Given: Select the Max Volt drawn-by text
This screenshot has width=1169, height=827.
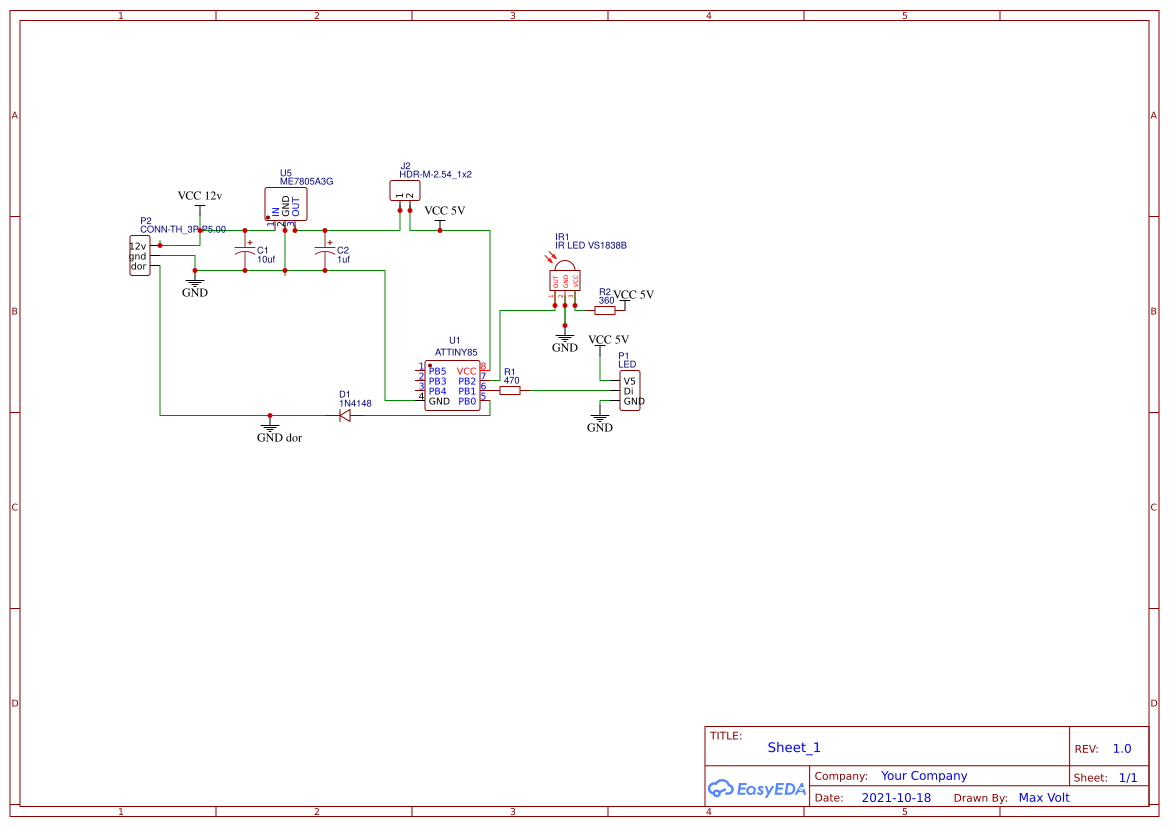Looking at the screenshot, I should click(x=1043, y=797).
